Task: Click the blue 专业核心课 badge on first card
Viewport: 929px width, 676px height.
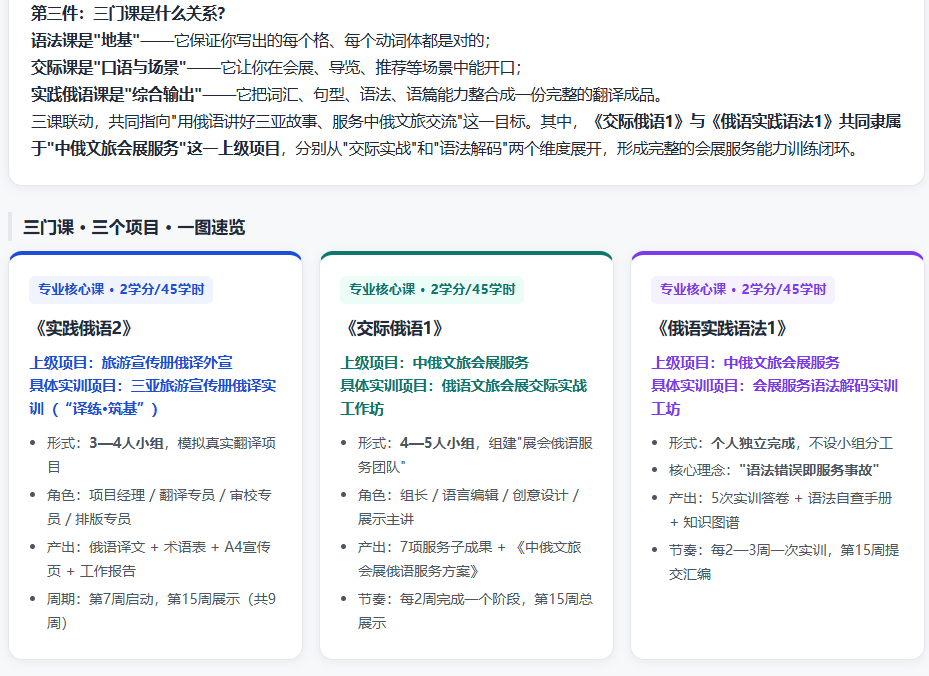Action: pyautogui.click(x=121, y=290)
